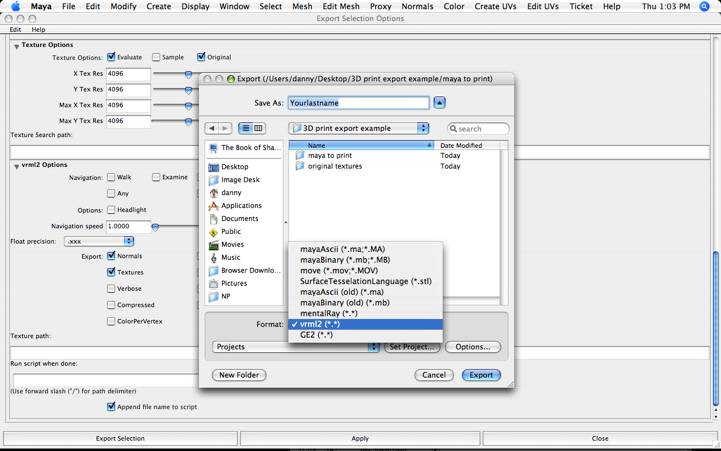The height and width of the screenshot is (451, 721).
Task: Collapse the vrml2 Options section
Action: [x=16, y=165]
